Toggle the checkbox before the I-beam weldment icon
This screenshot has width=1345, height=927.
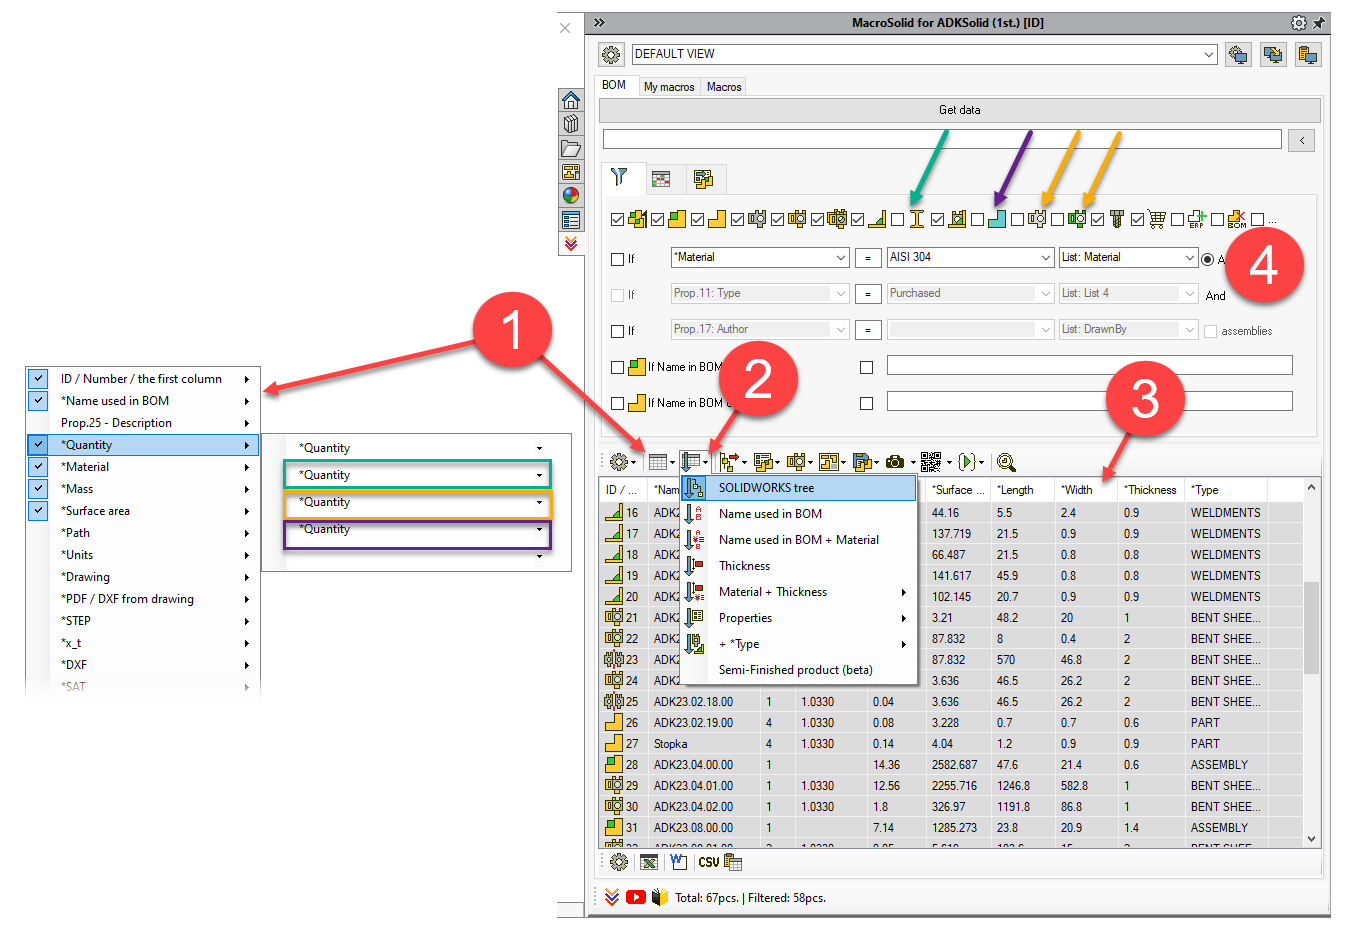click(x=897, y=219)
